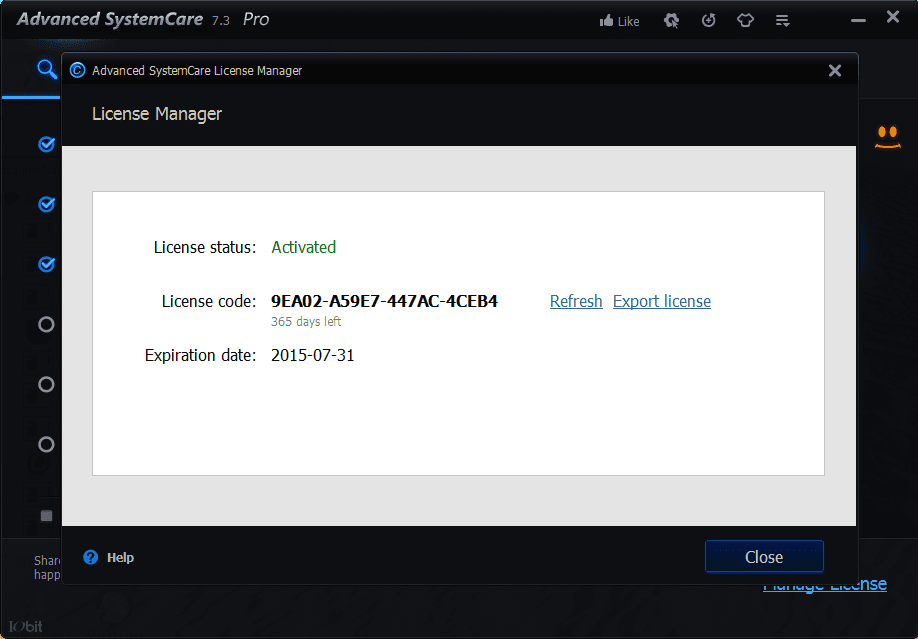Close the License Manager with the Close button
918x639 pixels.
pyautogui.click(x=763, y=557)
